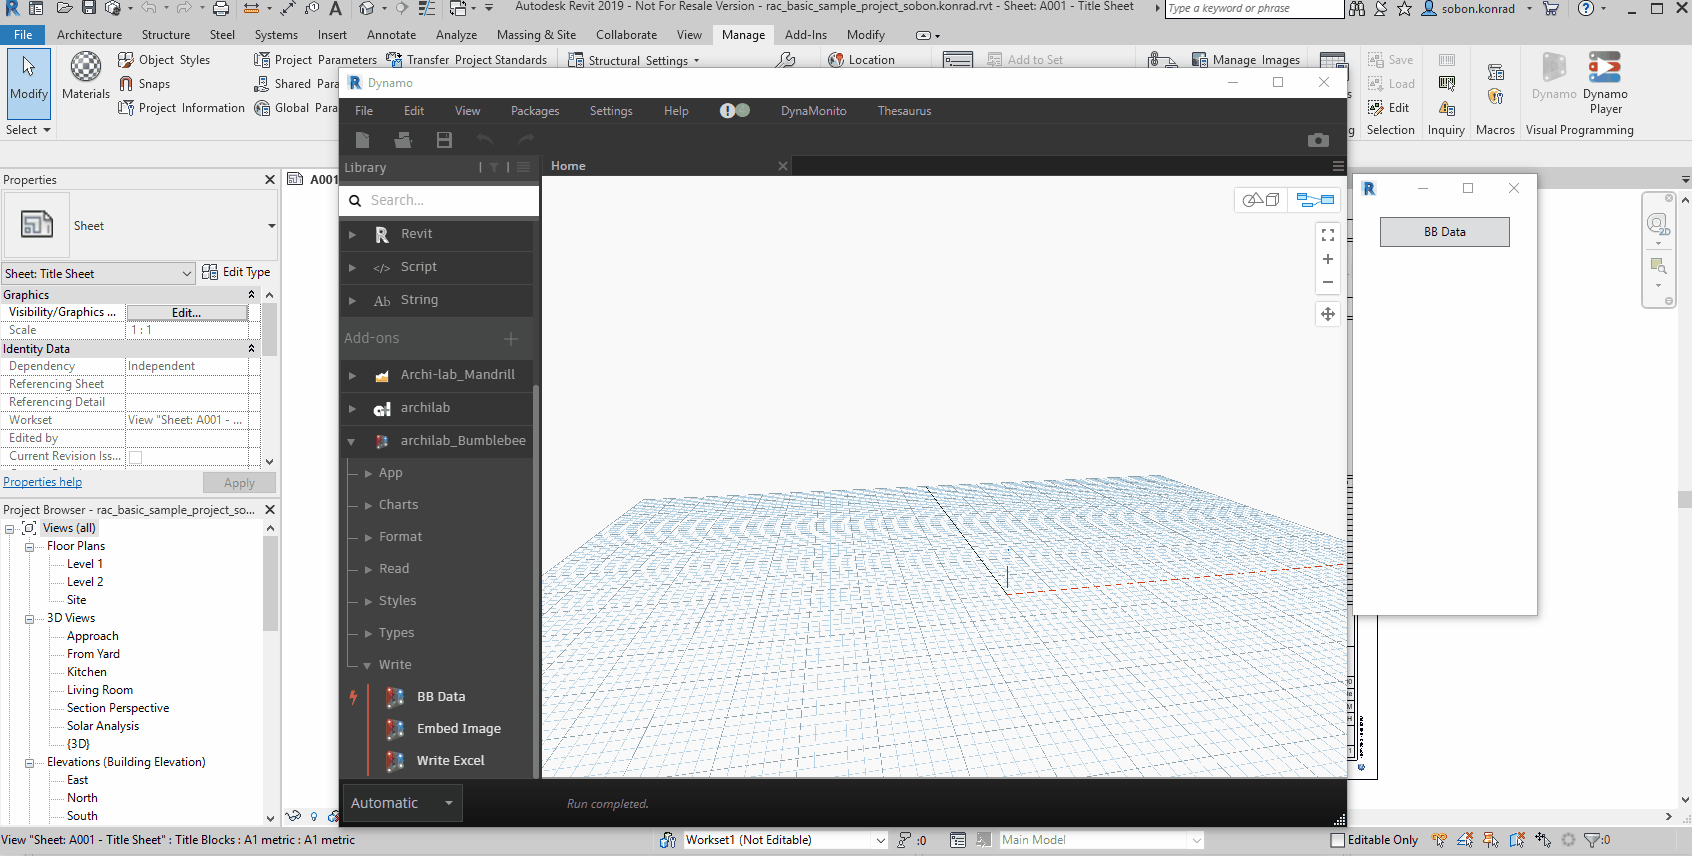The height and width of the screenshot is (856, 1692).
Task: Select the Home workspace tab in Dynamo
Action: 568,166
